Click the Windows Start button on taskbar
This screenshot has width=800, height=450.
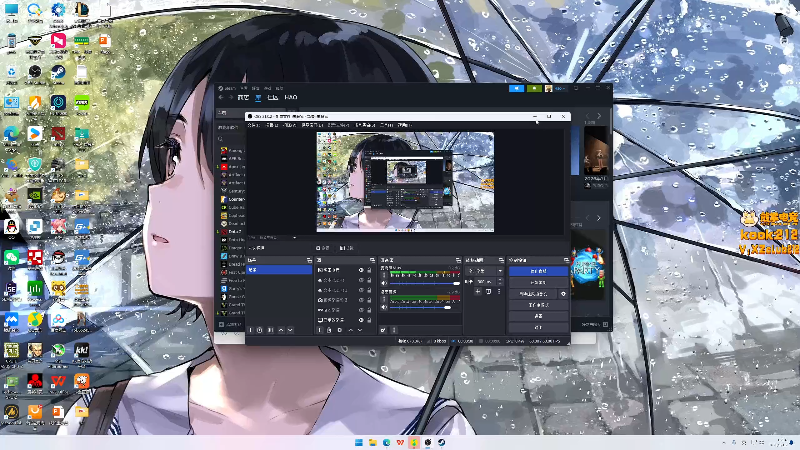359,442
